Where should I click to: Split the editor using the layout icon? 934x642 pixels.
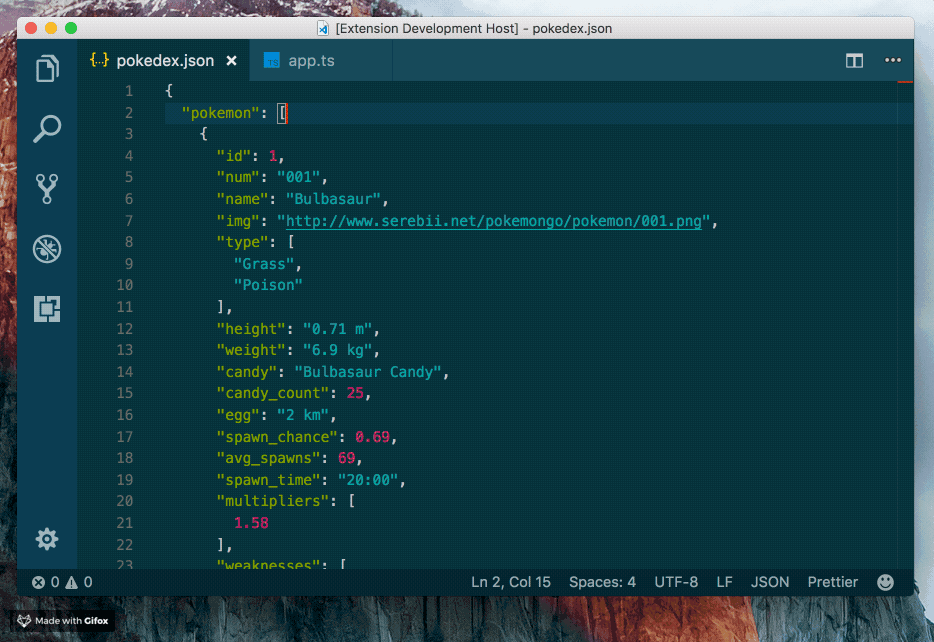854,60
